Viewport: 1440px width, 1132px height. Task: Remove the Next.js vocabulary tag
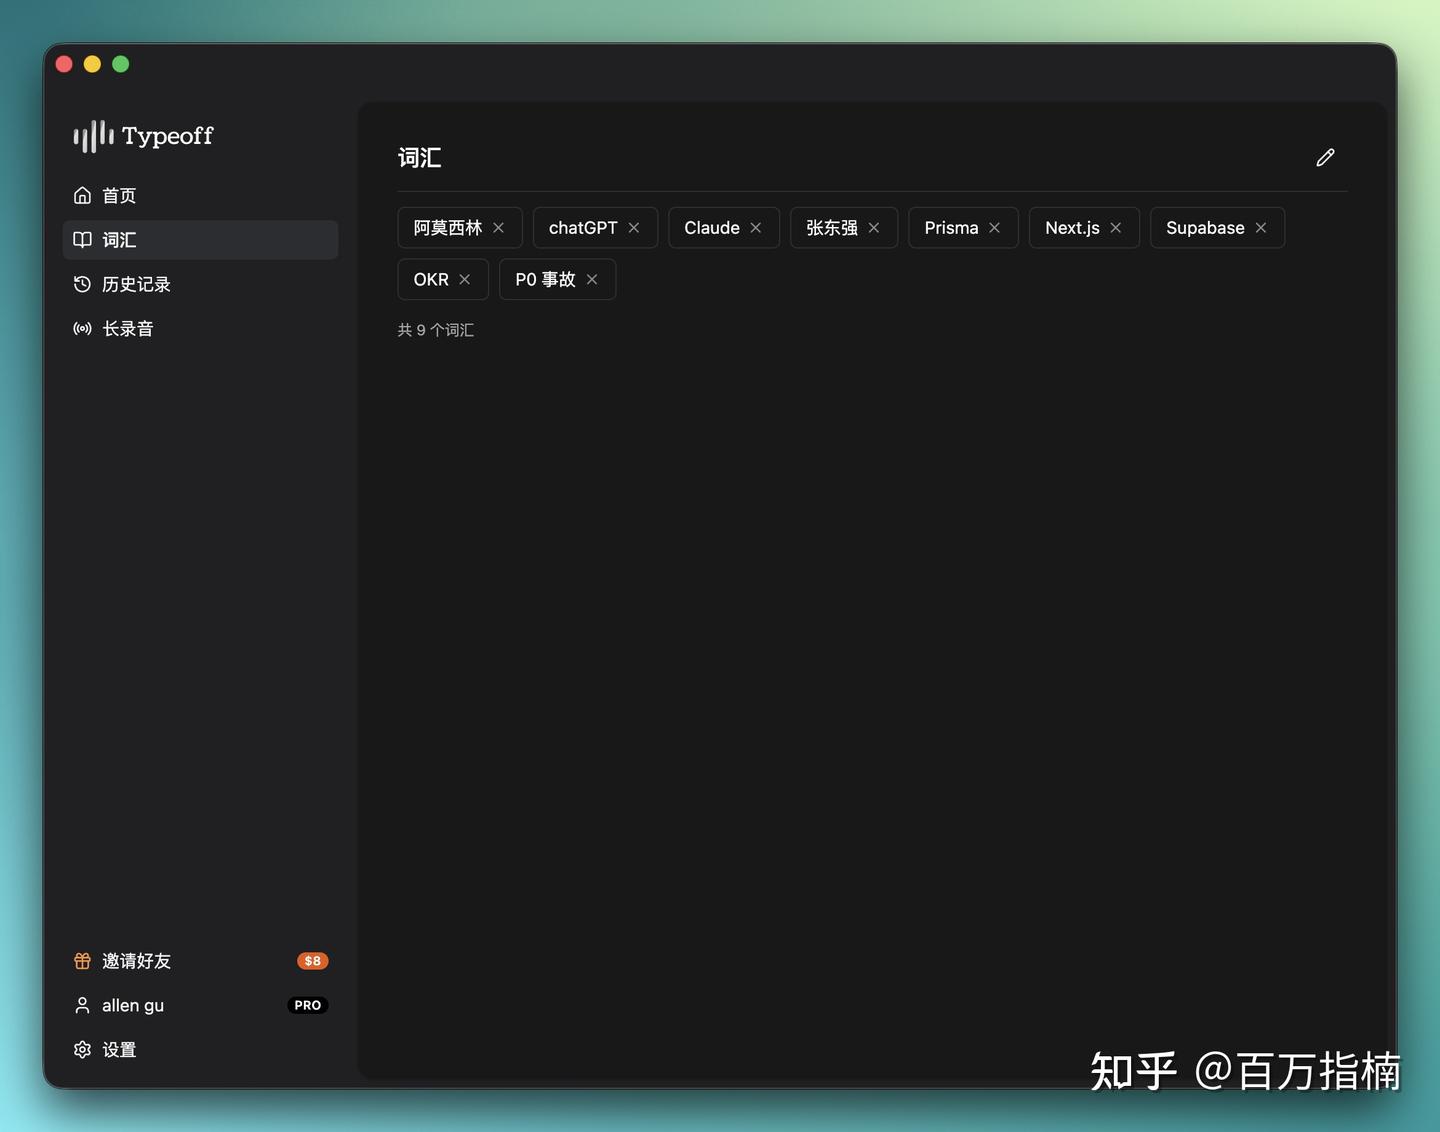[1116, 228]
